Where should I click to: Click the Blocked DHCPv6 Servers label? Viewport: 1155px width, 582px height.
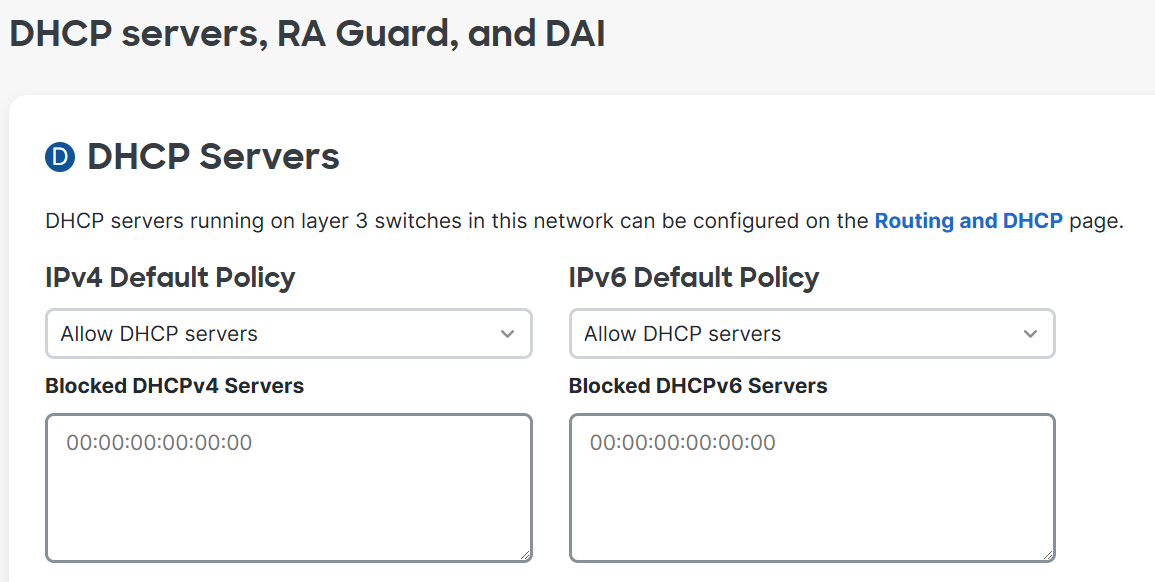coord(698,386)
